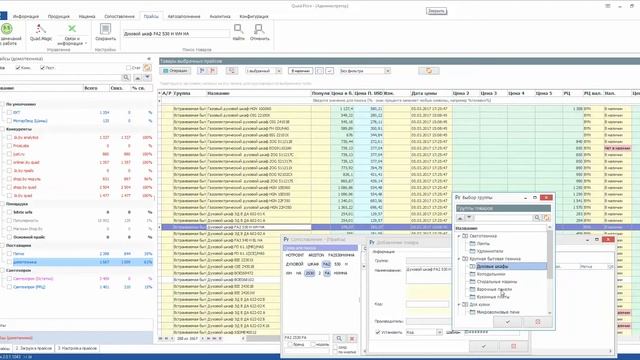Open the Конфигурация ribbon tab
Image resolution: width=640 pixels, height=360 pixels.
pos(253,16)
